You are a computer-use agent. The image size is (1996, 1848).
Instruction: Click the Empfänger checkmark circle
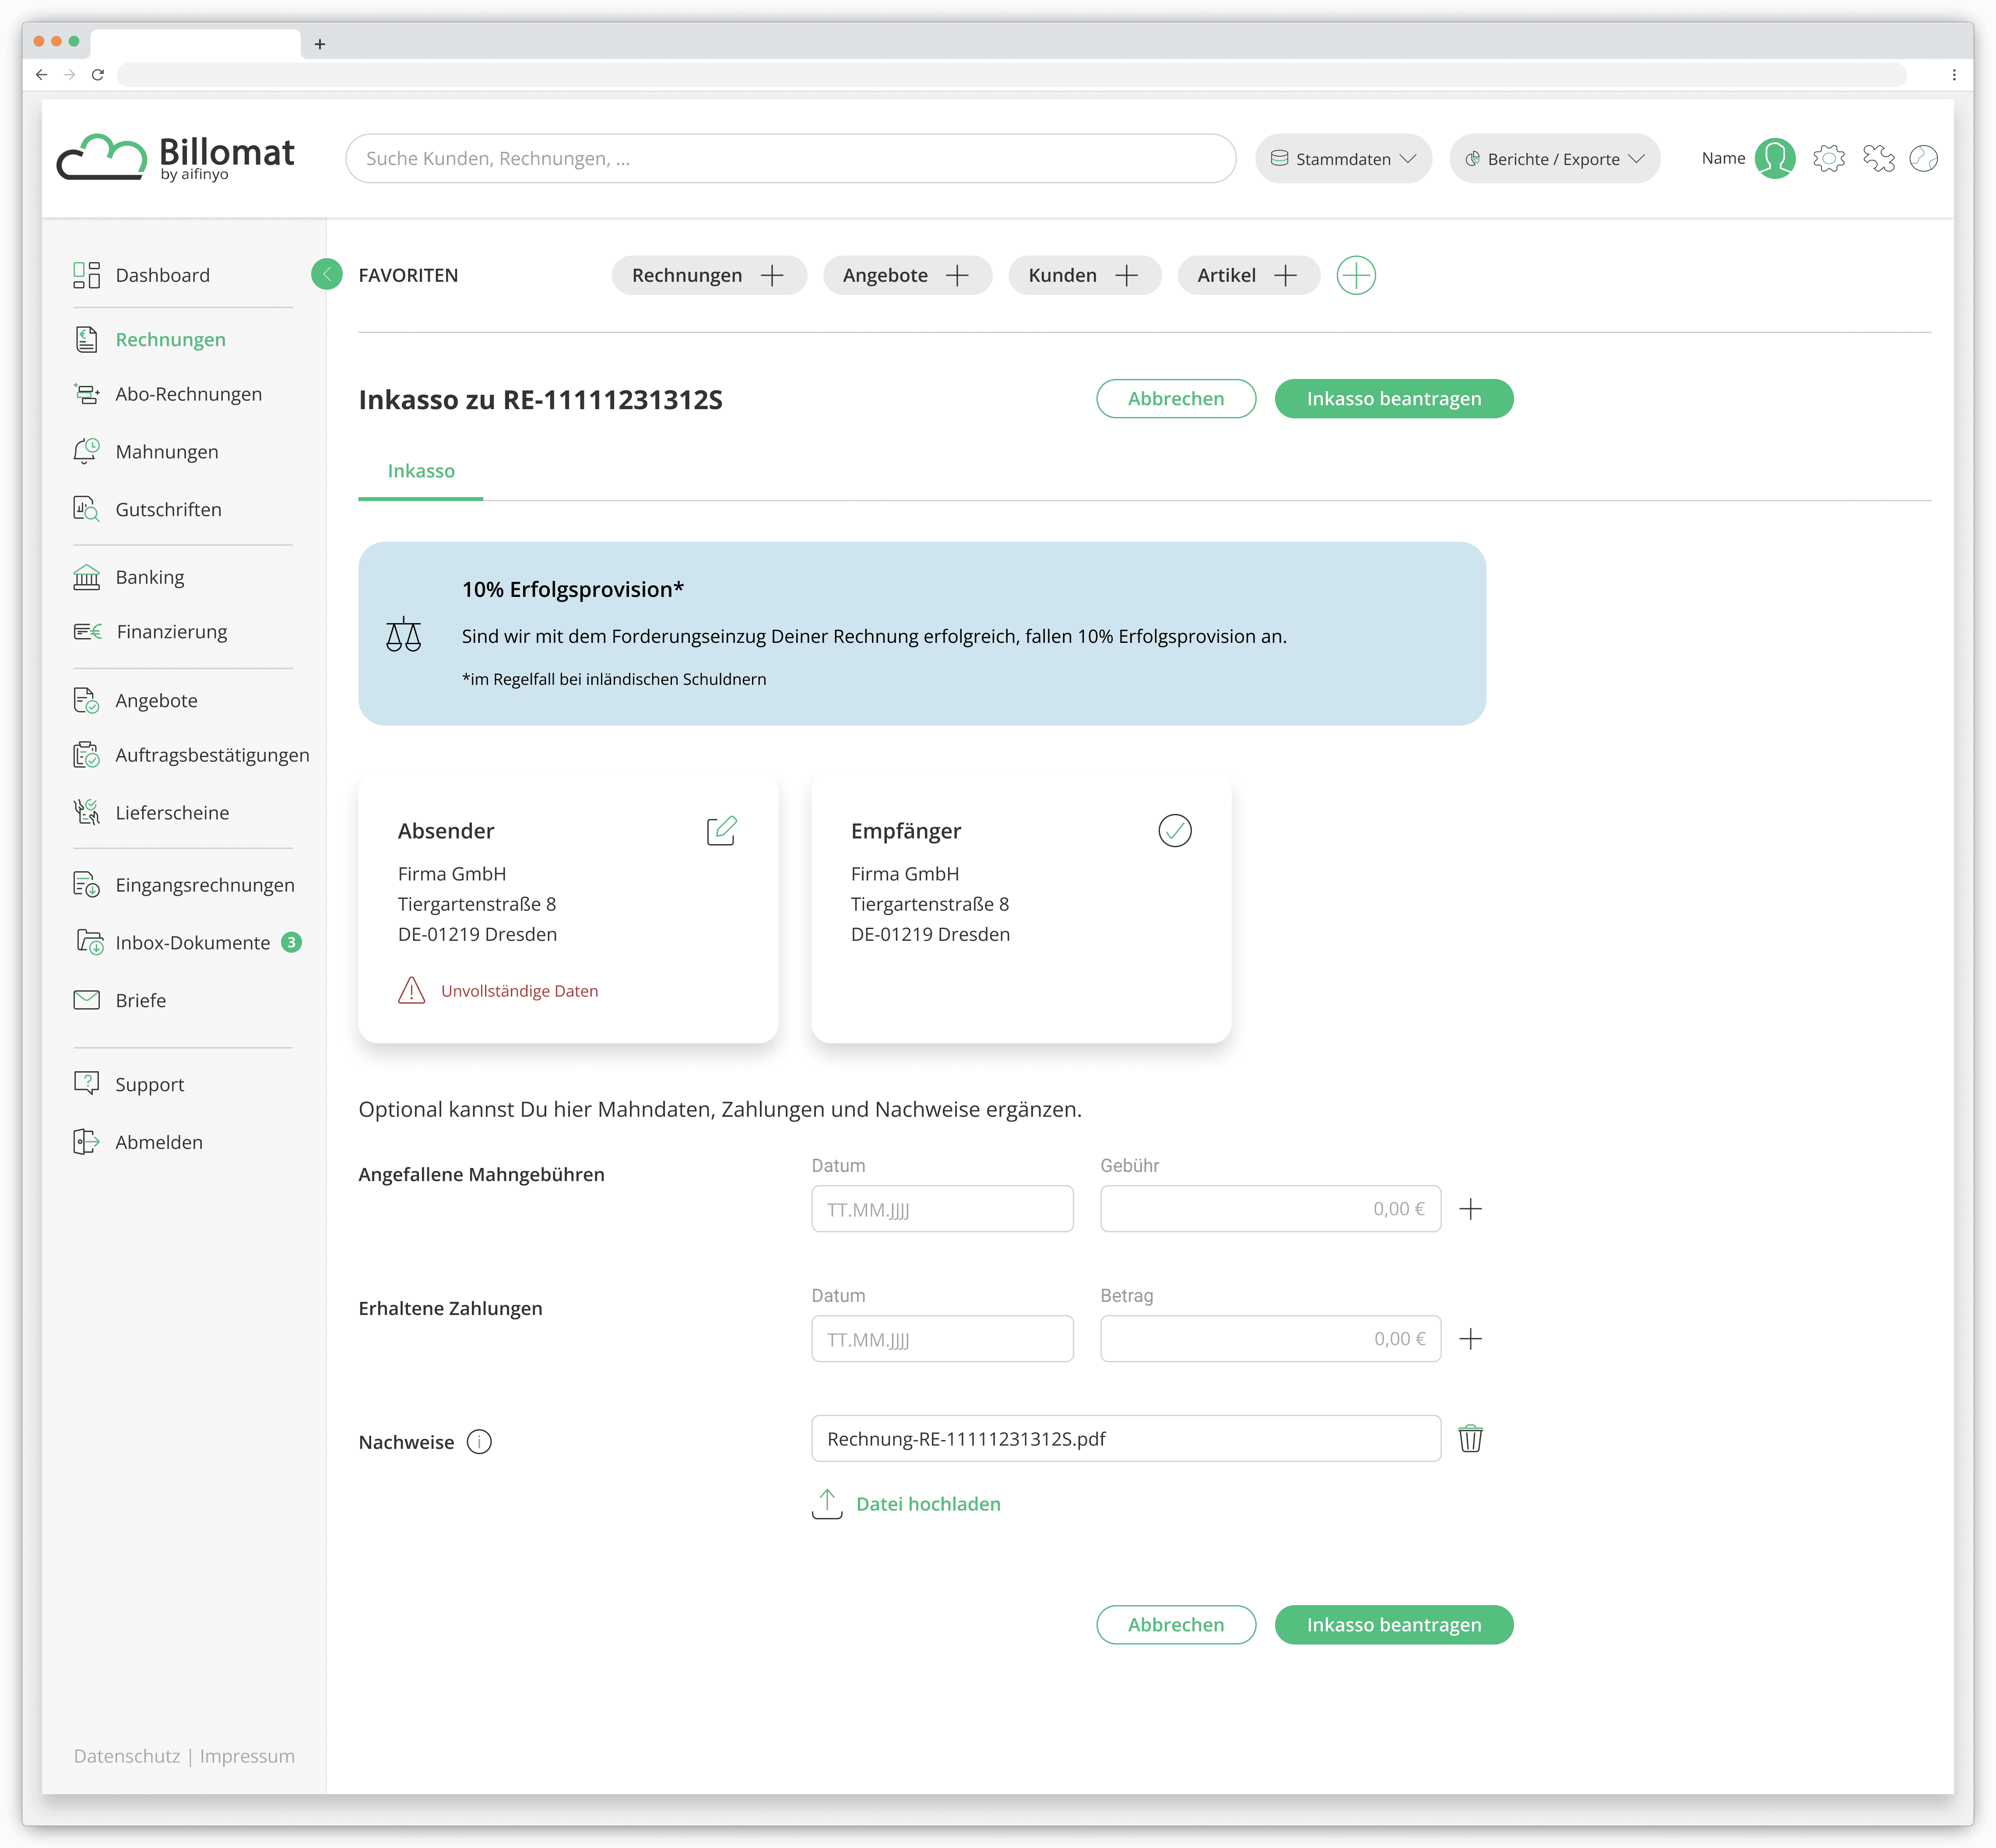point(1174,830)
